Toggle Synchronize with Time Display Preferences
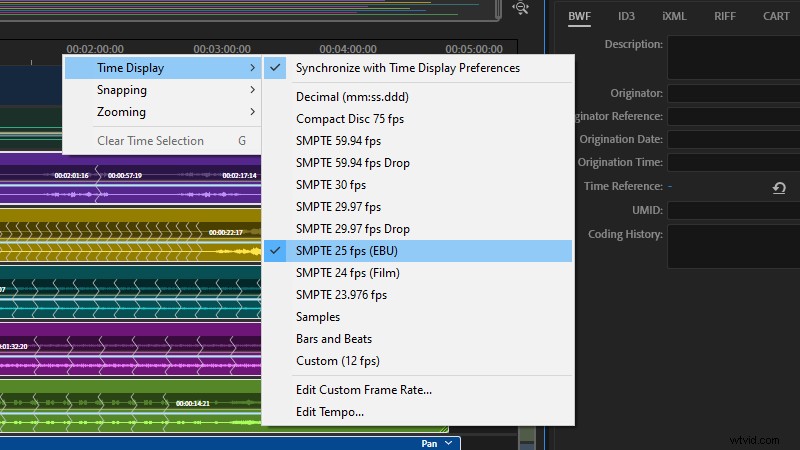 point(418,68)
